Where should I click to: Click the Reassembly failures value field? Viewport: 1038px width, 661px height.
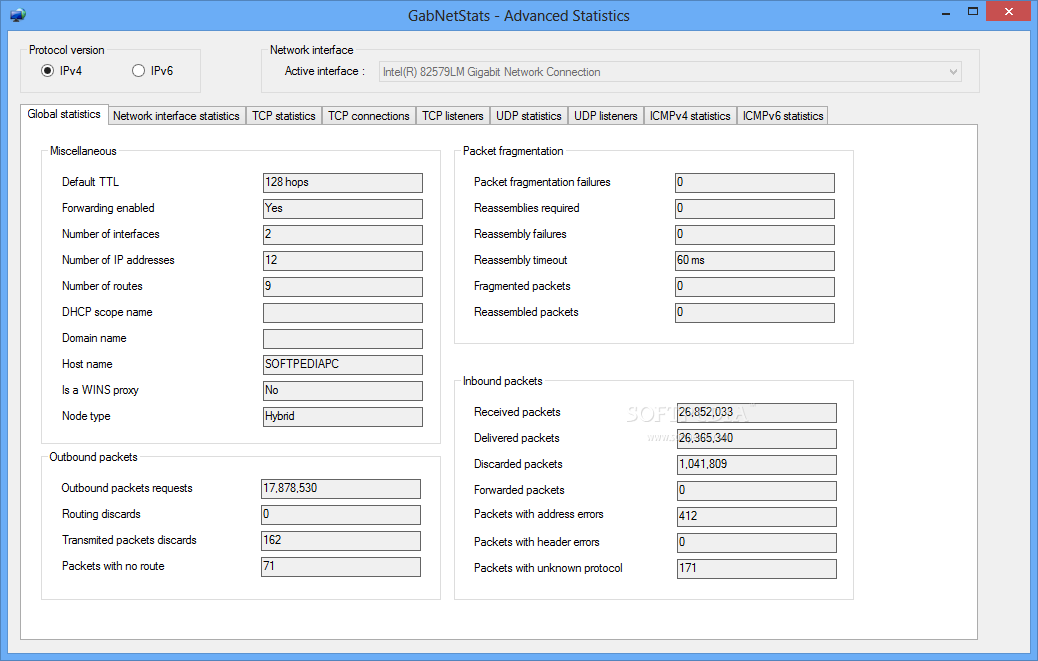(x=755, y=234)
